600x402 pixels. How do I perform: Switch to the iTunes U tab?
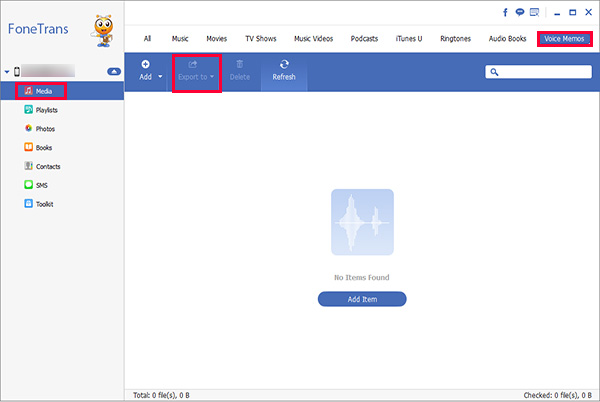coord(409,39)
